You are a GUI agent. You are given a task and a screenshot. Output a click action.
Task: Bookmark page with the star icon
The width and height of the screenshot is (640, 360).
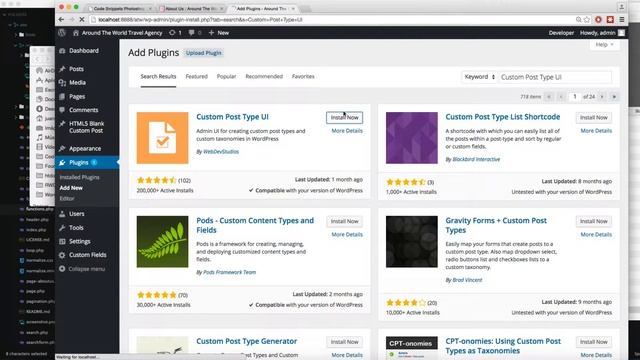pyautogui.click(x=587, y=20)
